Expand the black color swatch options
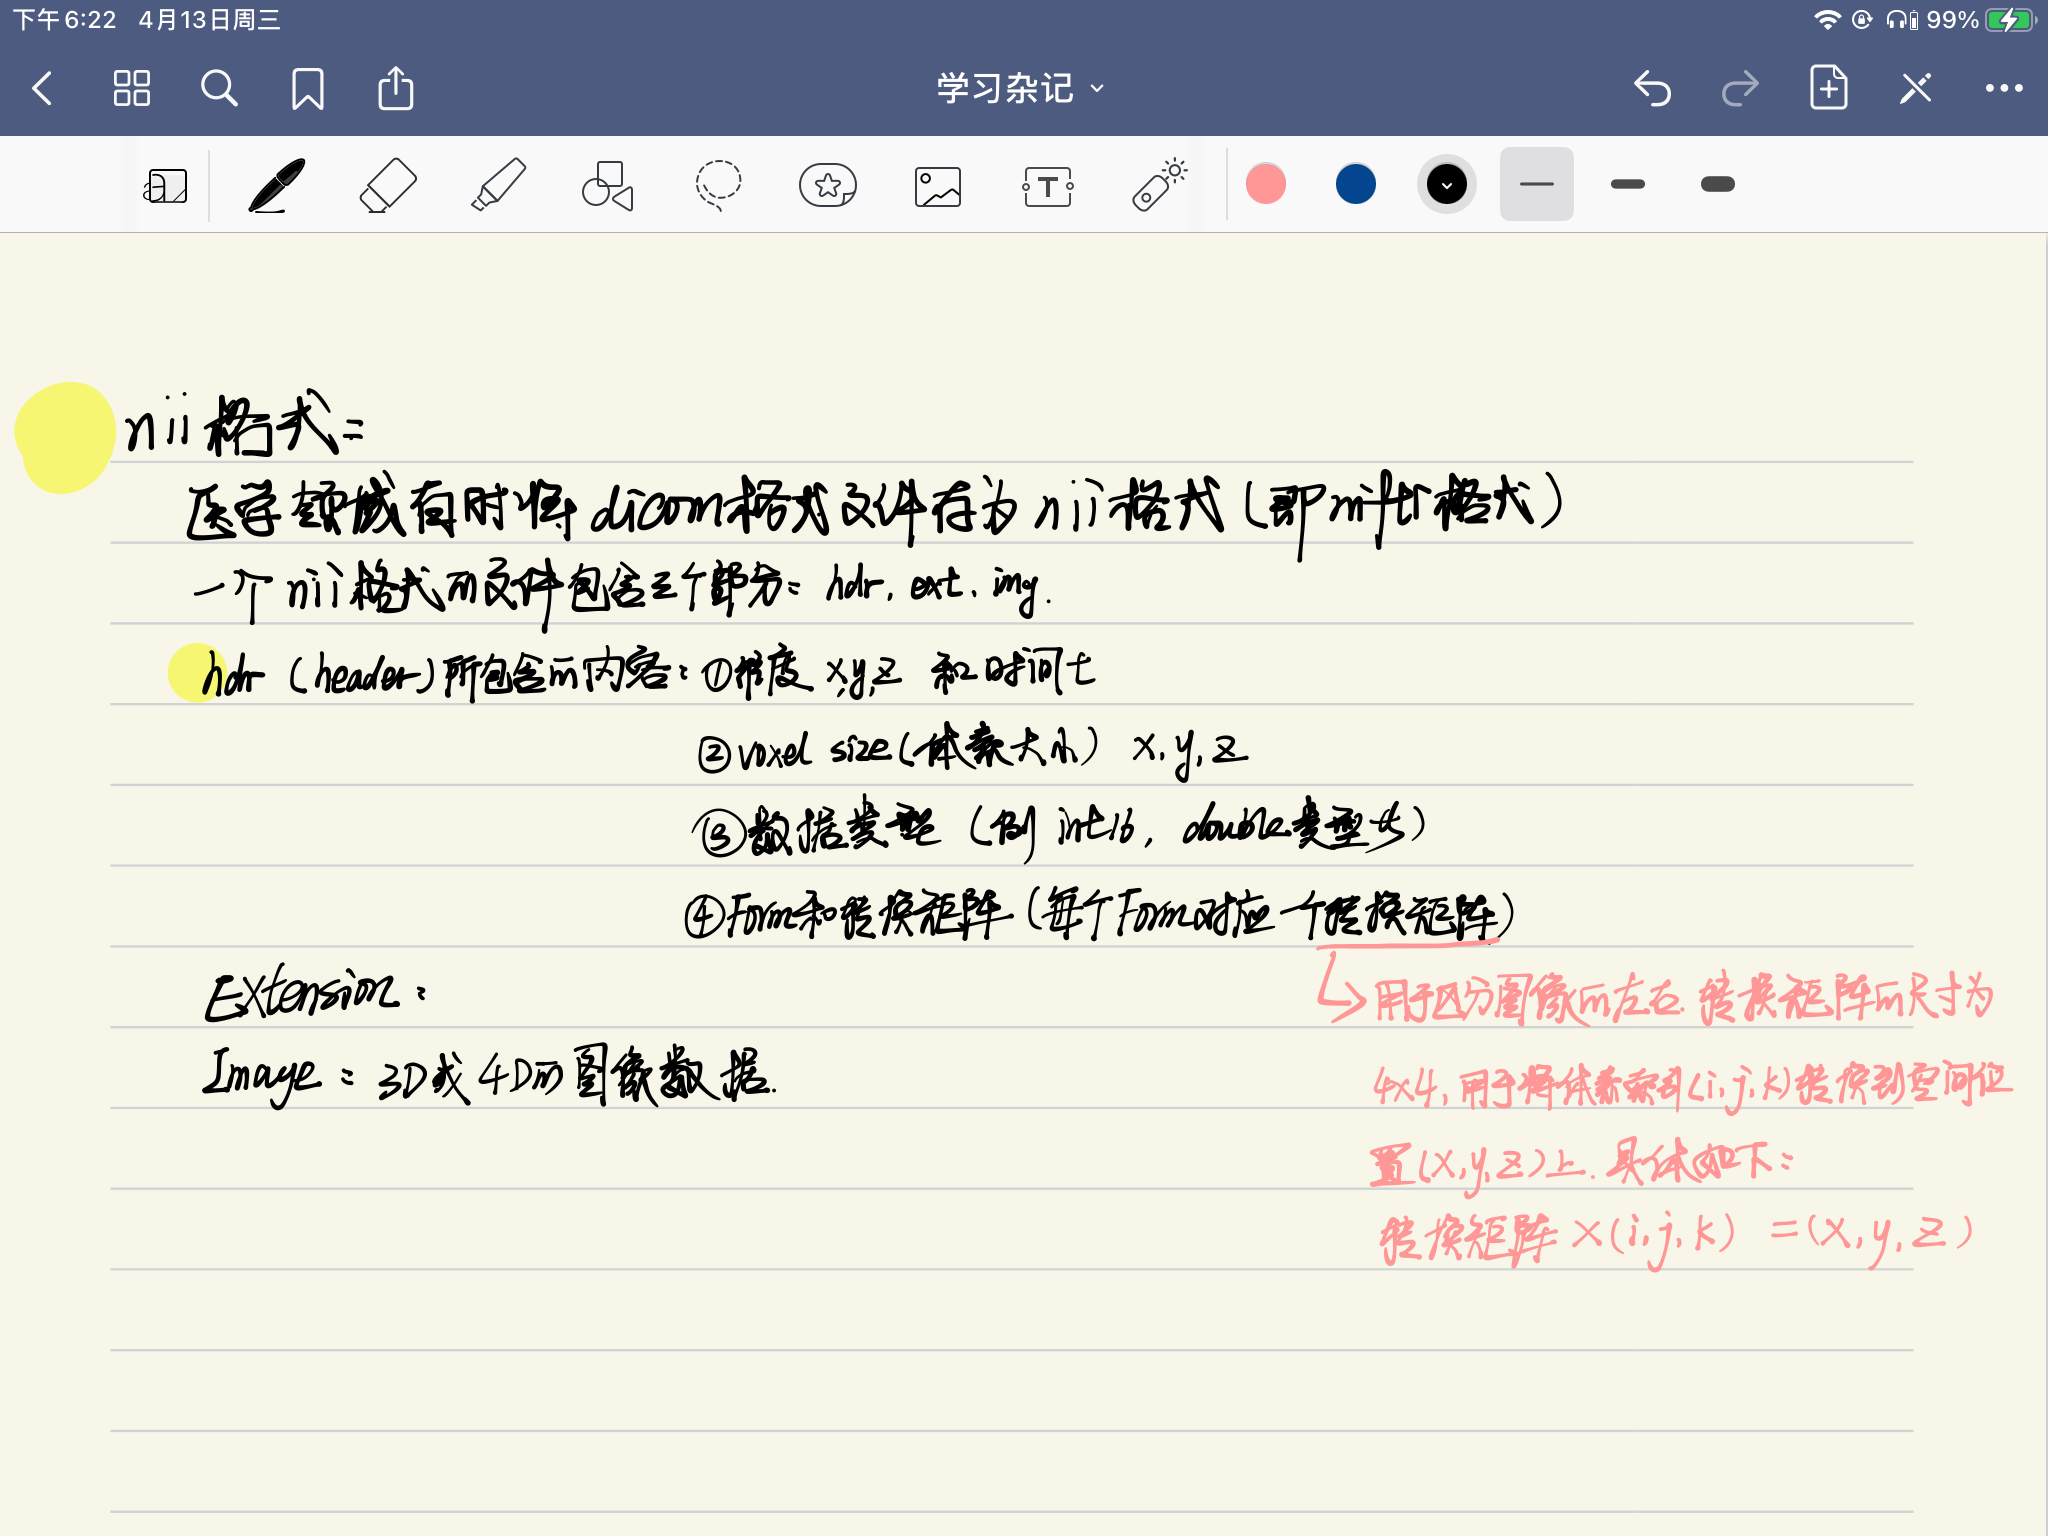This screenshot has height=1536, width=2048. pyautogui.click(x=1445, y=184)
